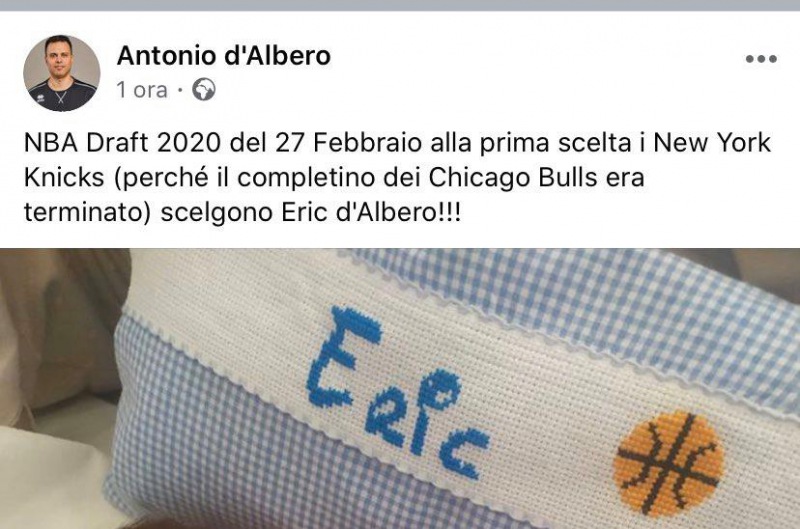This screenshot has height=529, width=800.
Task: Click the large embroidered letter 'E'
Action: pyautogui.click(x=340, y=358)
